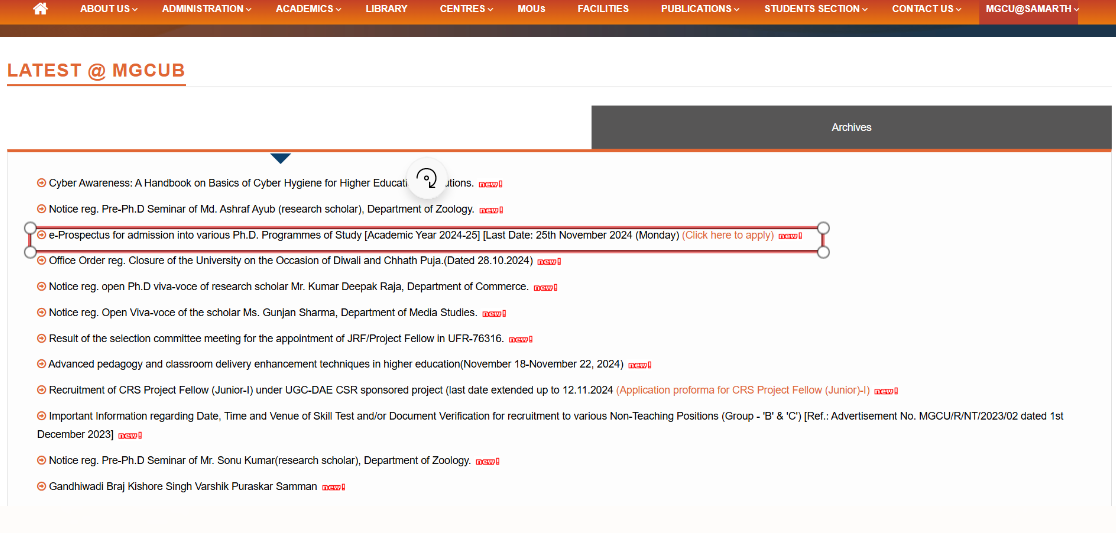1116x533 pixels.
Task: Click the Home icon in navigation bar
Action: [x=40, y=9]
